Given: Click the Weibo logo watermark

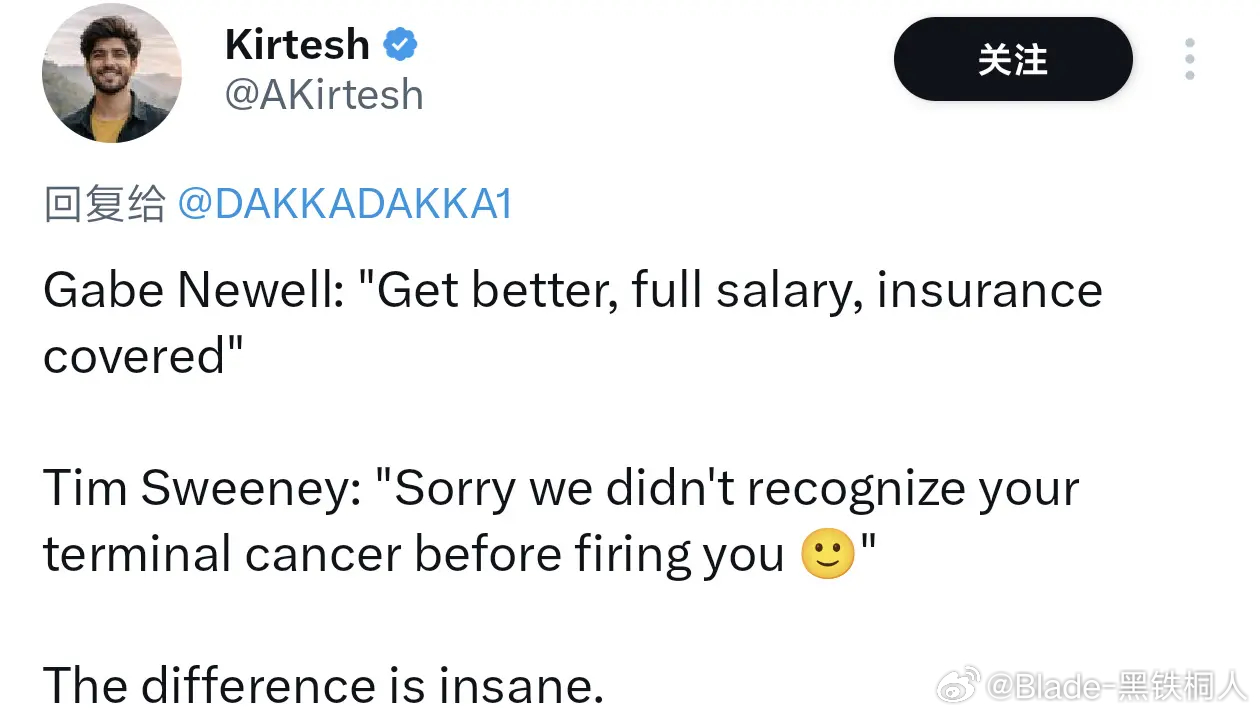Looking at the screenshot, I should pos(957,686).
